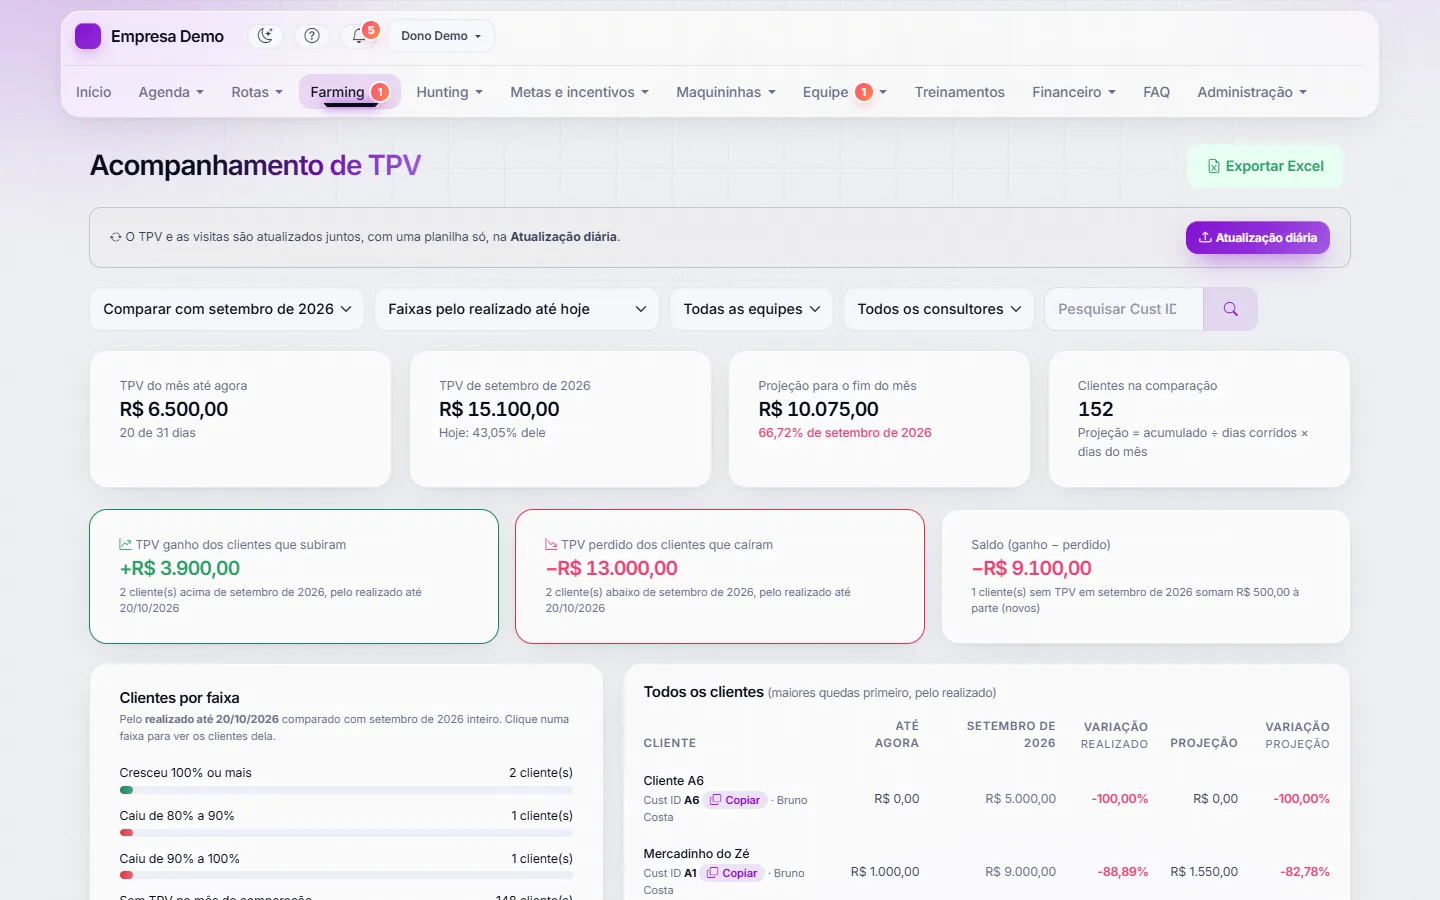This screenshot has height=900, width=1440.
Task: Click the Pesquisar Cust ID input field
Action: pos(1124,309)
